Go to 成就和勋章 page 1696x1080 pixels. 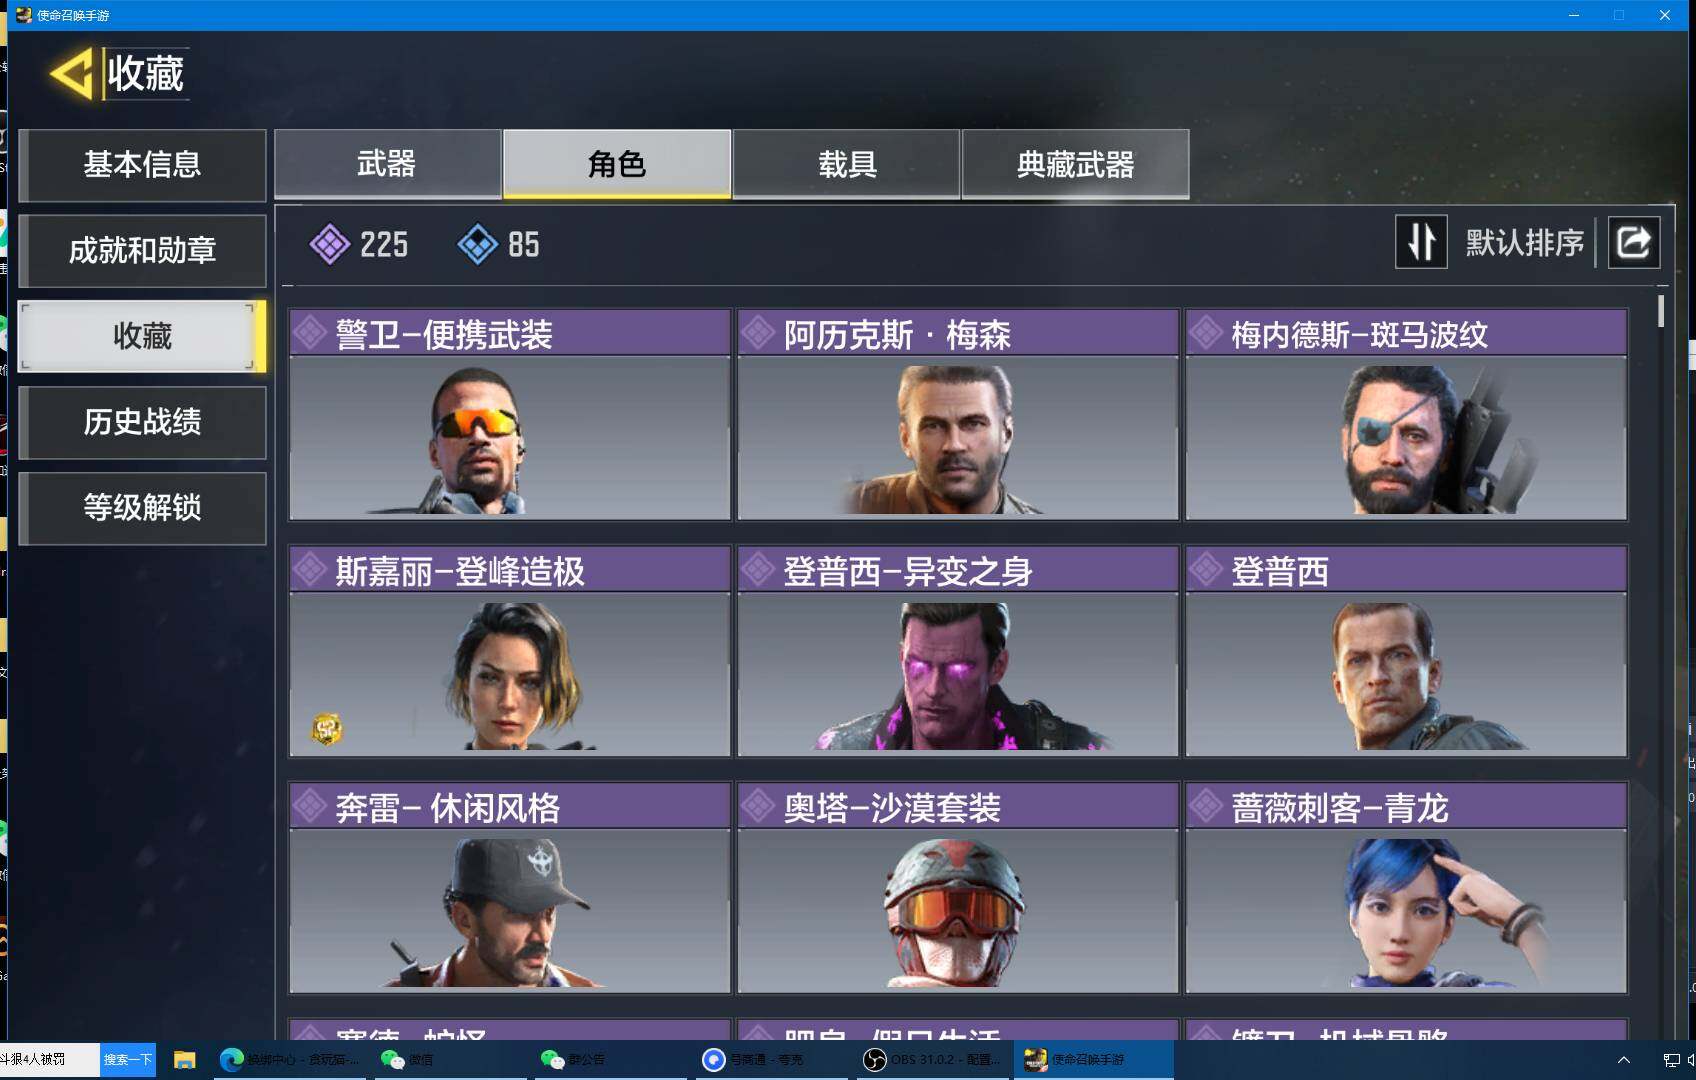[142, 250]
